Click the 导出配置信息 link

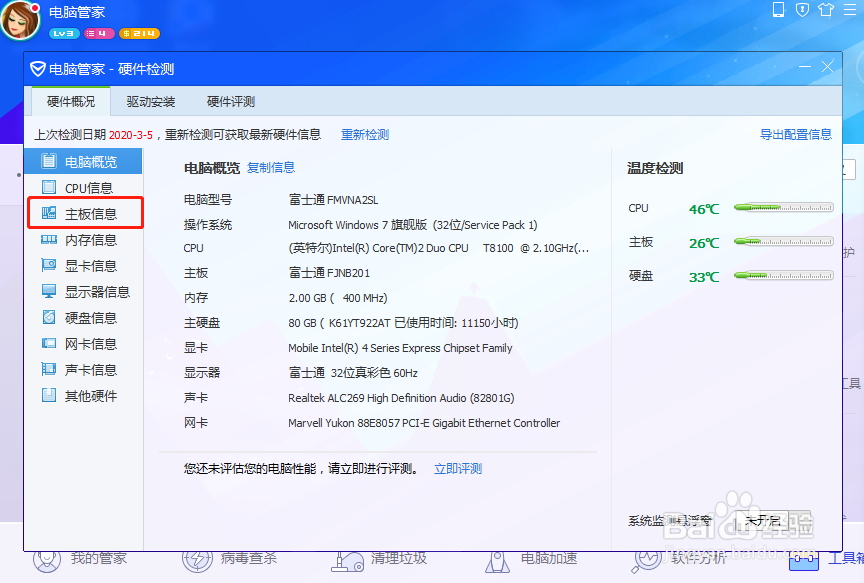click(796, 134)
